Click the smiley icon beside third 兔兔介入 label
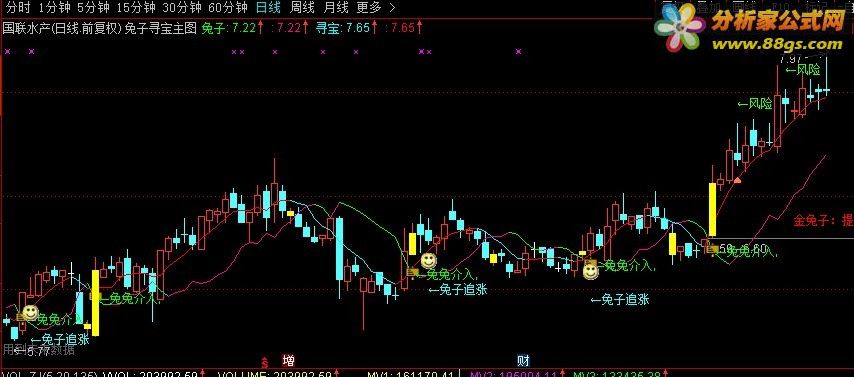The height and width of the screenshot is (377, 854). [590, 271]
